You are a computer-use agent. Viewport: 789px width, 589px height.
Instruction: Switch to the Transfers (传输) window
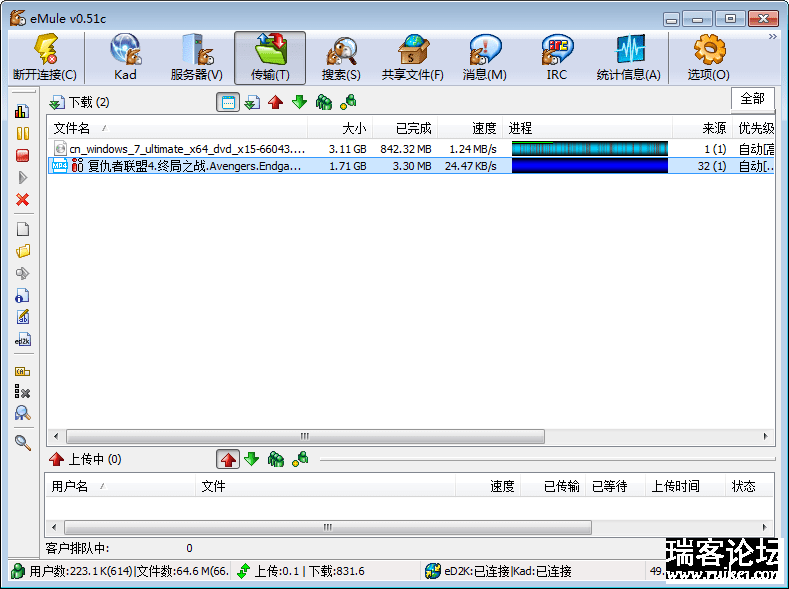click(x=270, y=57)
